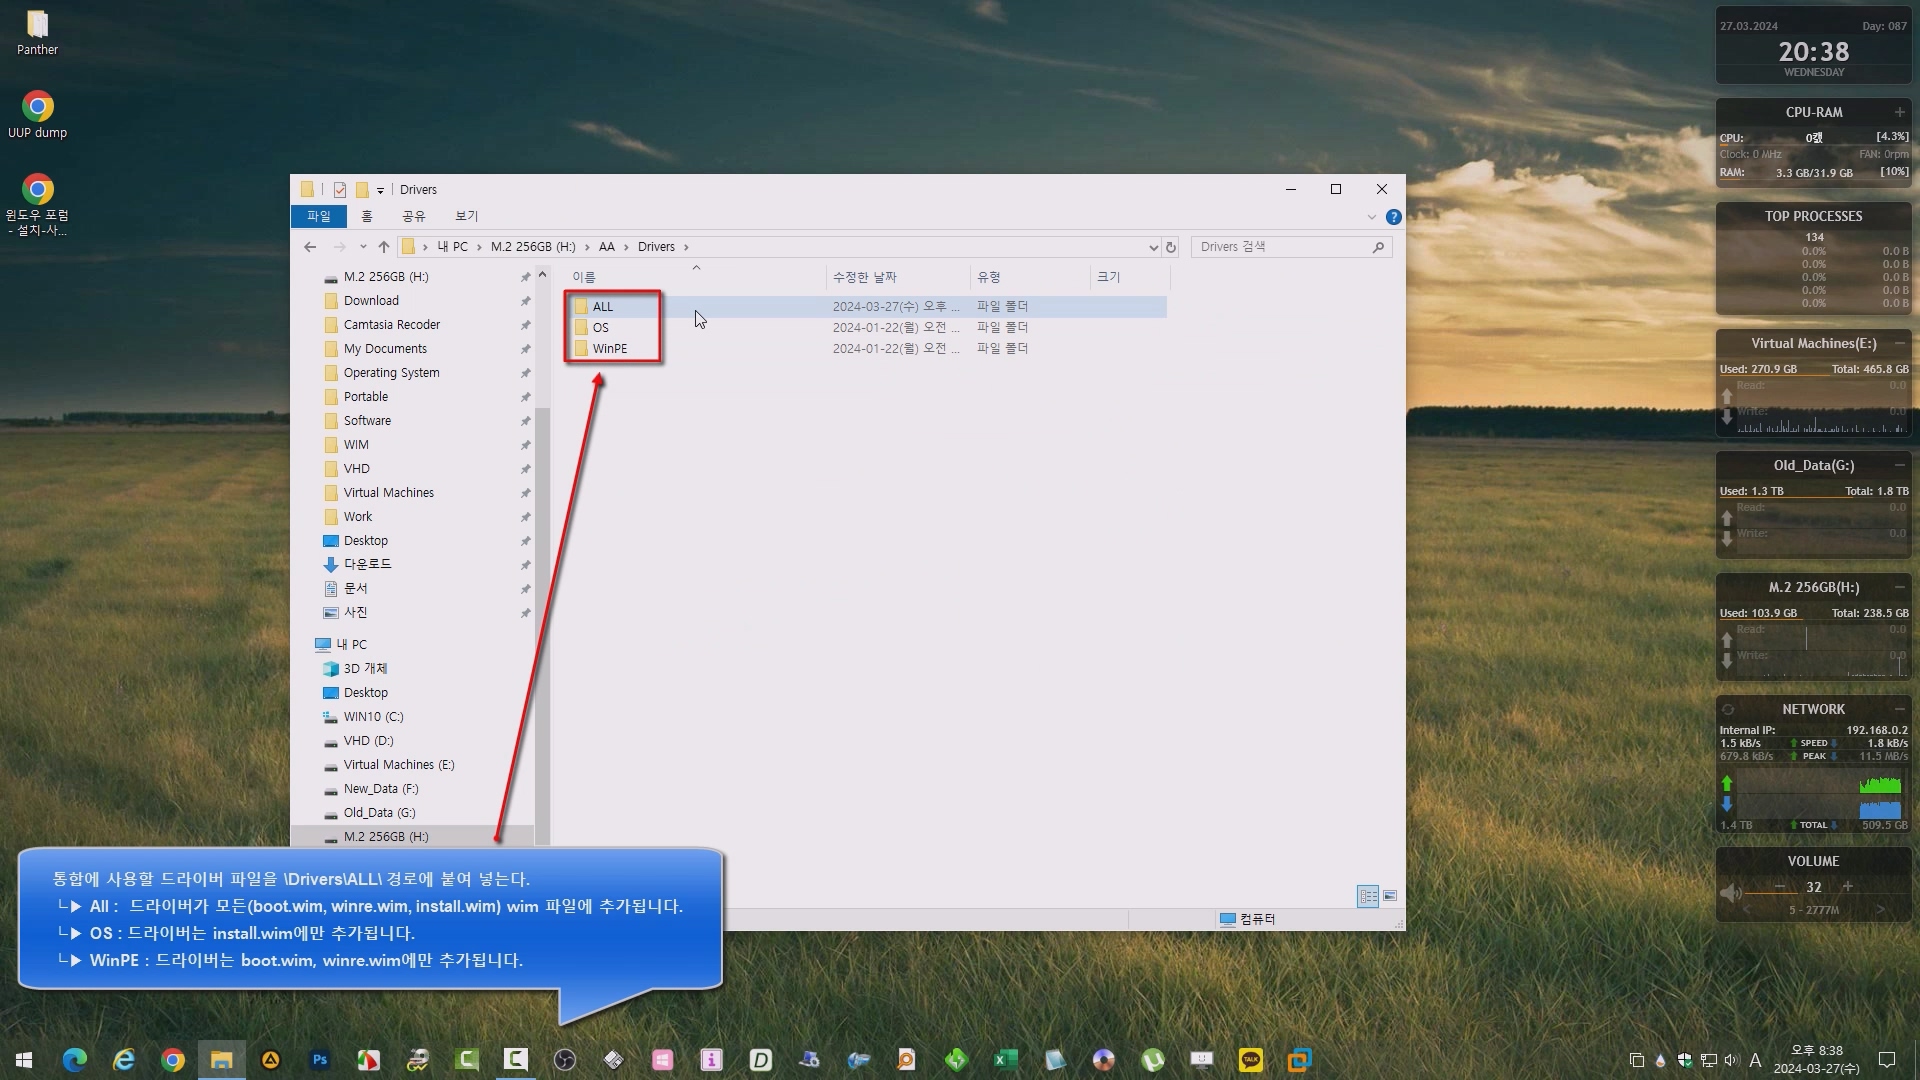Switch to the 홈 ribbon tab
The image size is (1920, 1080).
point(366,216)
